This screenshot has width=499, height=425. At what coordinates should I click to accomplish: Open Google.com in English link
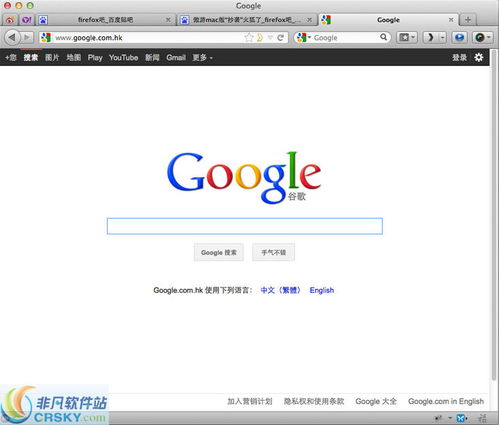446,401
